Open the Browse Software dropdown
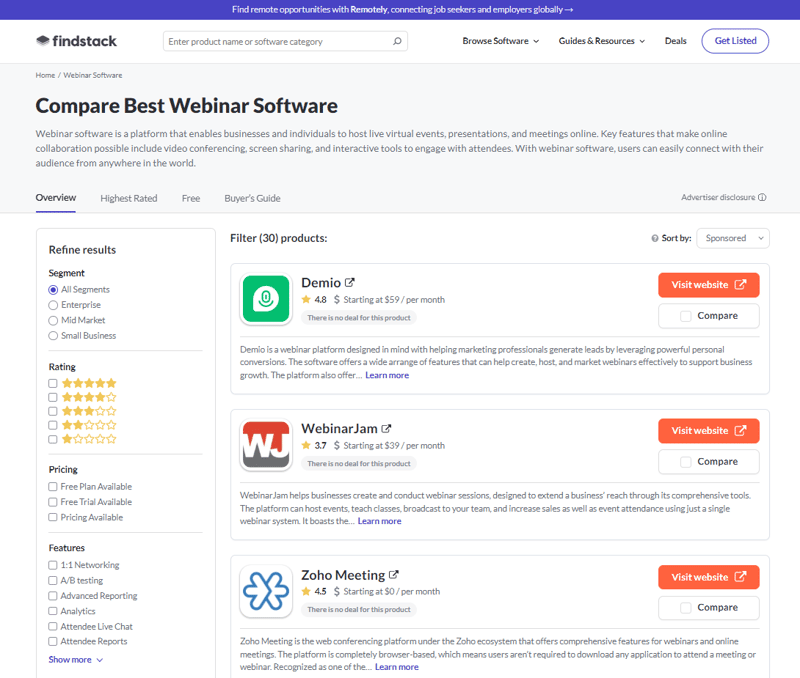Image resolution: width=800 pixels, height=678 pixels. coord(501,41)
